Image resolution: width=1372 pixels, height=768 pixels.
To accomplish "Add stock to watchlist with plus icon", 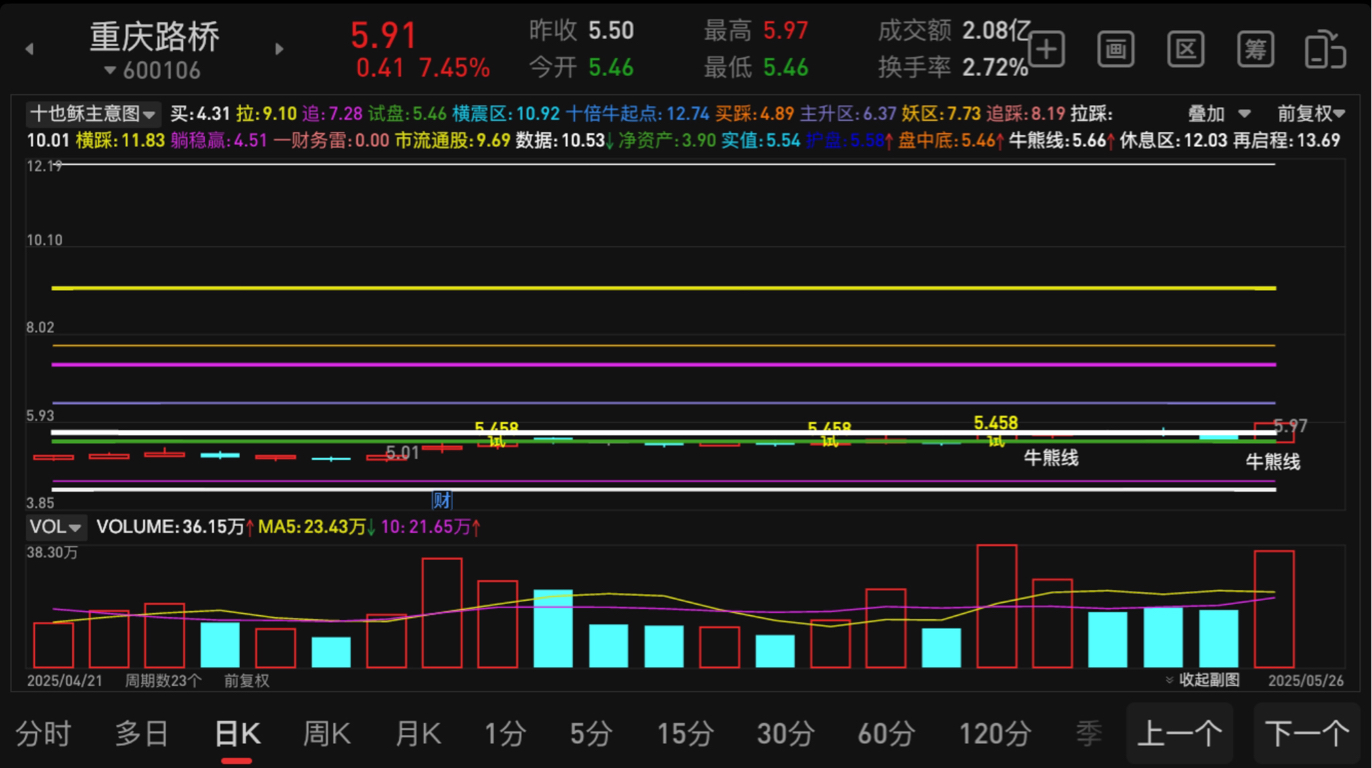I will (1047, 49).
